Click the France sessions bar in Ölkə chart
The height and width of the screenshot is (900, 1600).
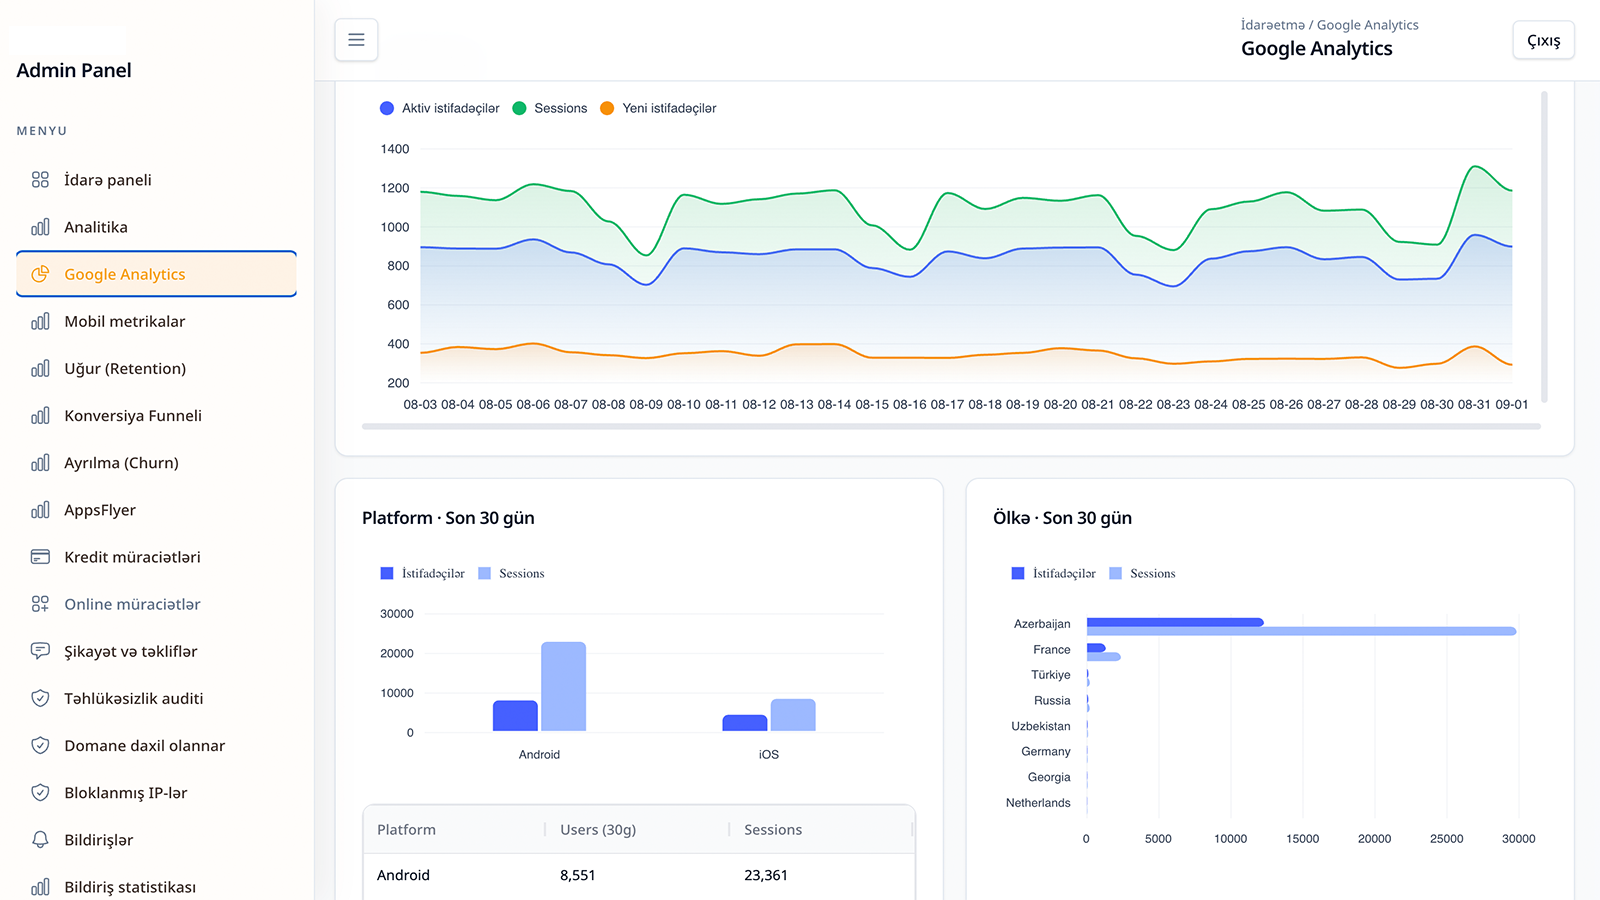tap(1104, 657)
